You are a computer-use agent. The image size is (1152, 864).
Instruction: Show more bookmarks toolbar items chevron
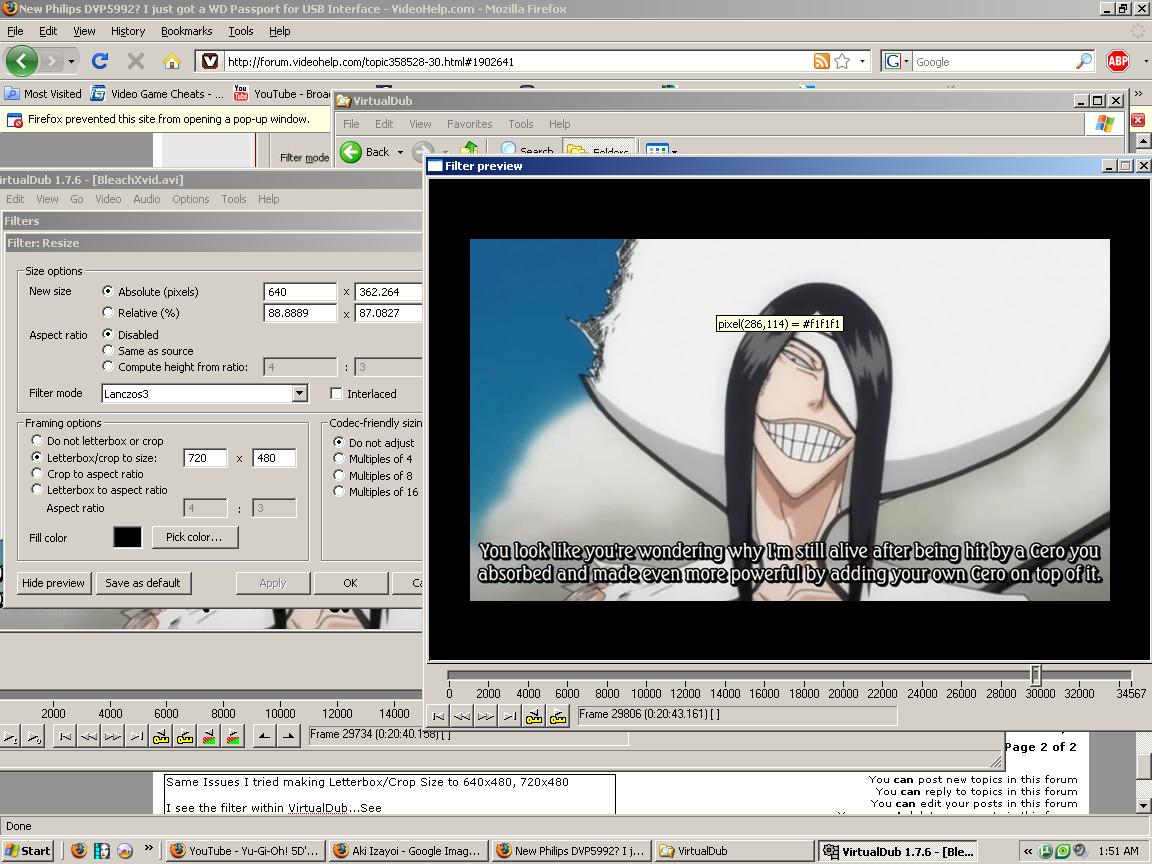coord(1139,94)
